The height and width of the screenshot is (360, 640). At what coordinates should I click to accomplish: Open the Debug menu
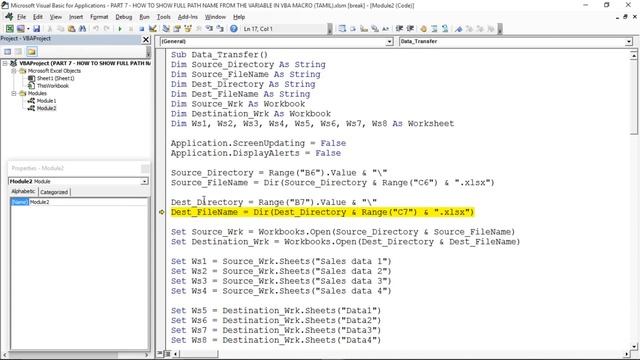click(x=123, y=17)
